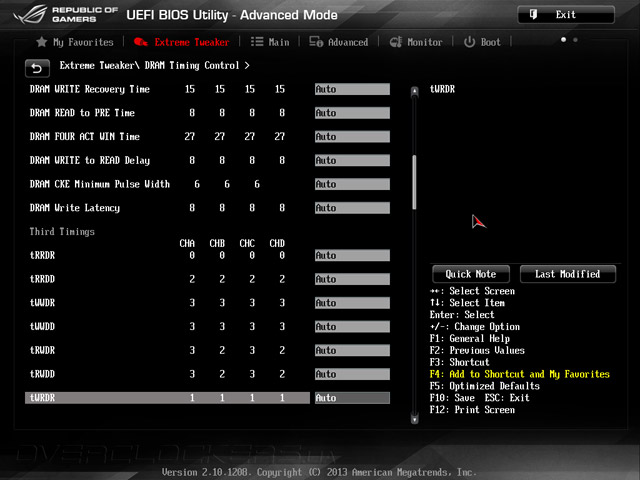This screenshot has width=640, height=480.
Task: Select DRAM Write Latency Auto field
Action: click(352, 208)
